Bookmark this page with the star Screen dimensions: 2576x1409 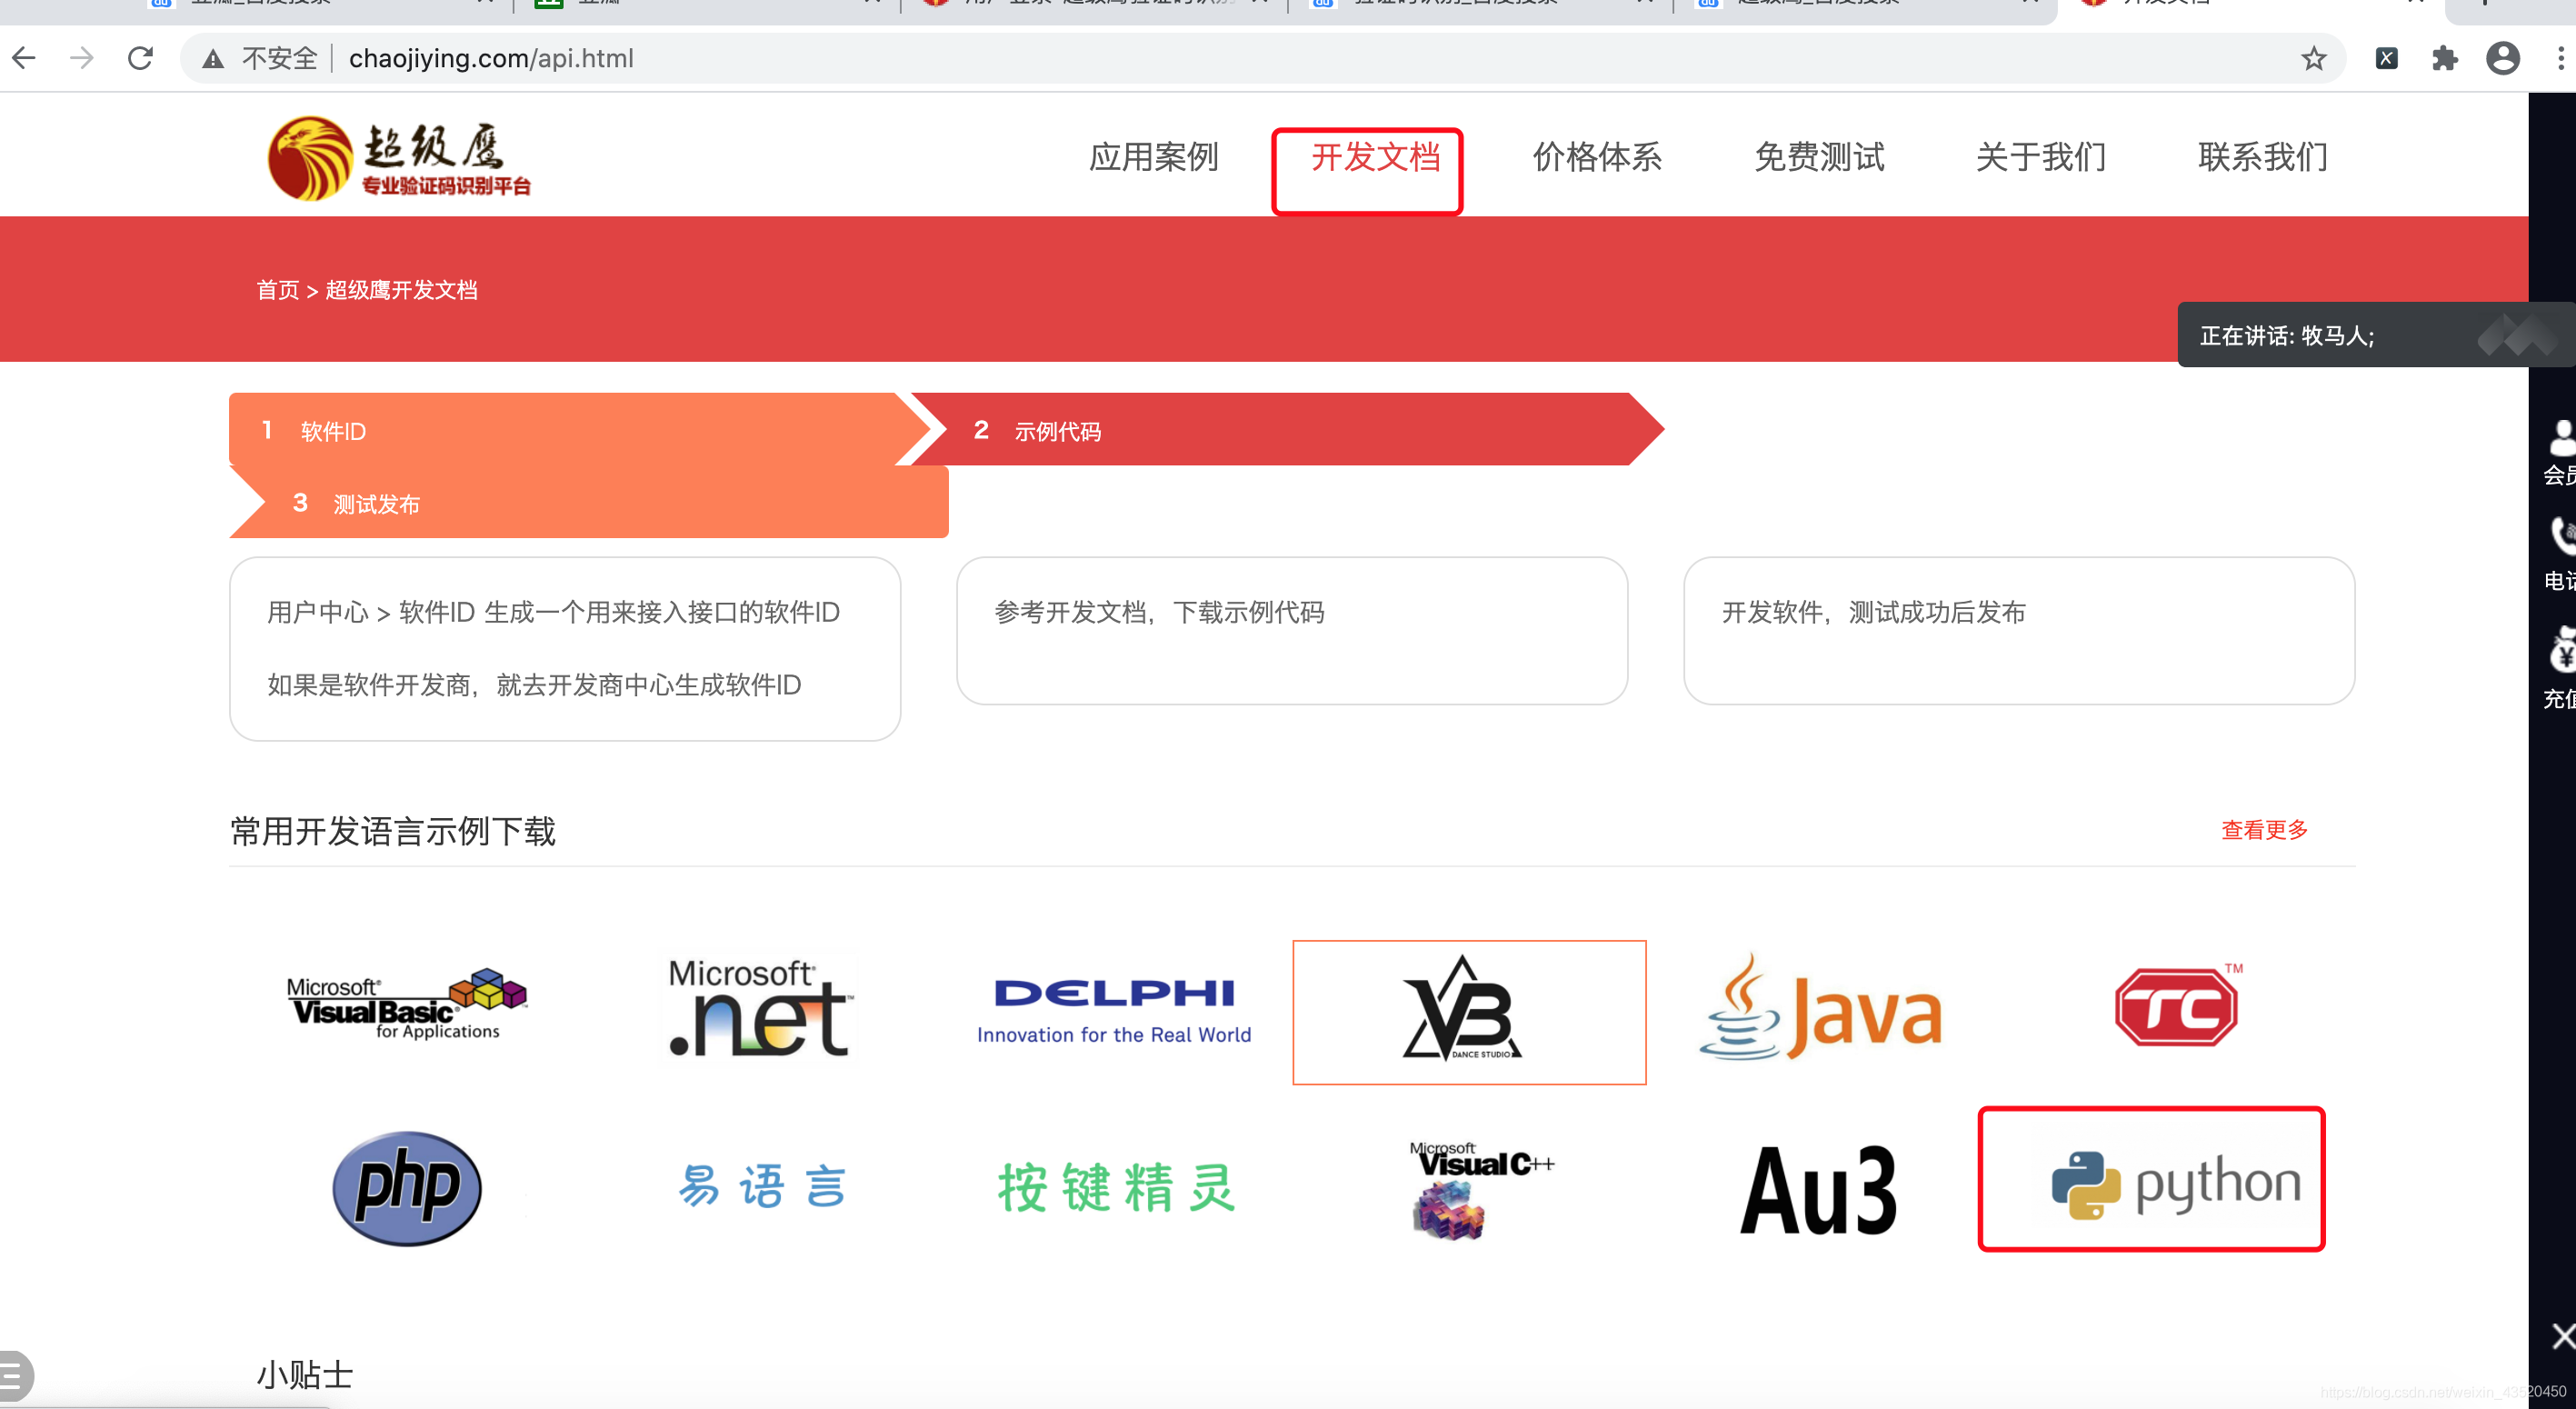click(x=2313, y=59)
